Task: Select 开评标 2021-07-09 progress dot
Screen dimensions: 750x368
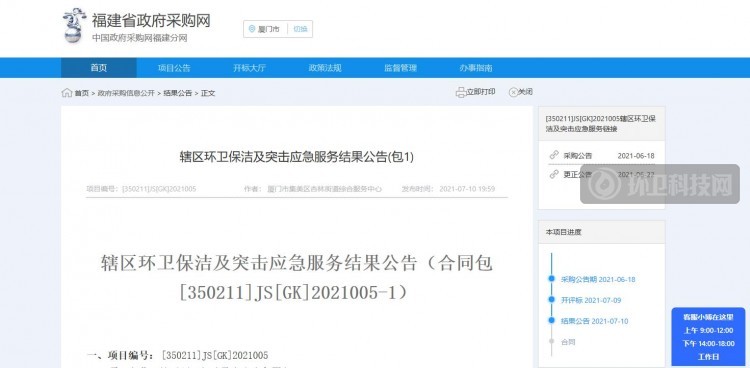Action: pyautogui.click(x=551, y=300)
